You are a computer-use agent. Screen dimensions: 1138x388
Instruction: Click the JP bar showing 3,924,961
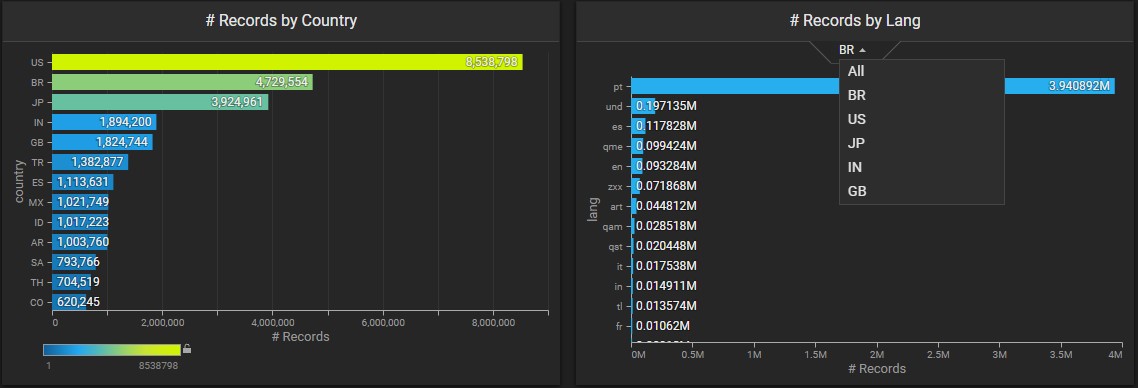[160, 102]
